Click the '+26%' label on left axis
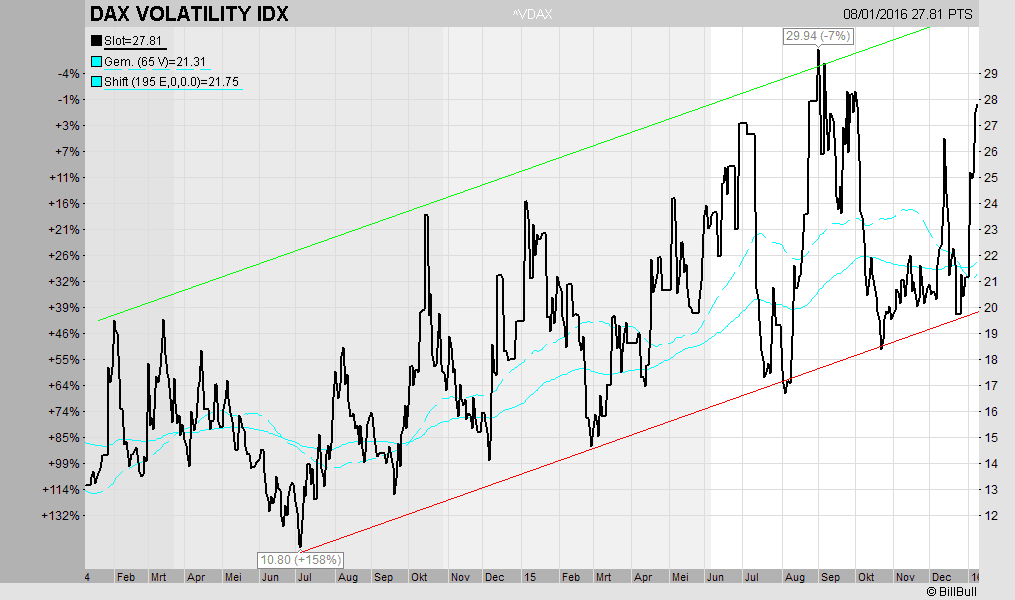1015x600 pixels. (65, 256)
